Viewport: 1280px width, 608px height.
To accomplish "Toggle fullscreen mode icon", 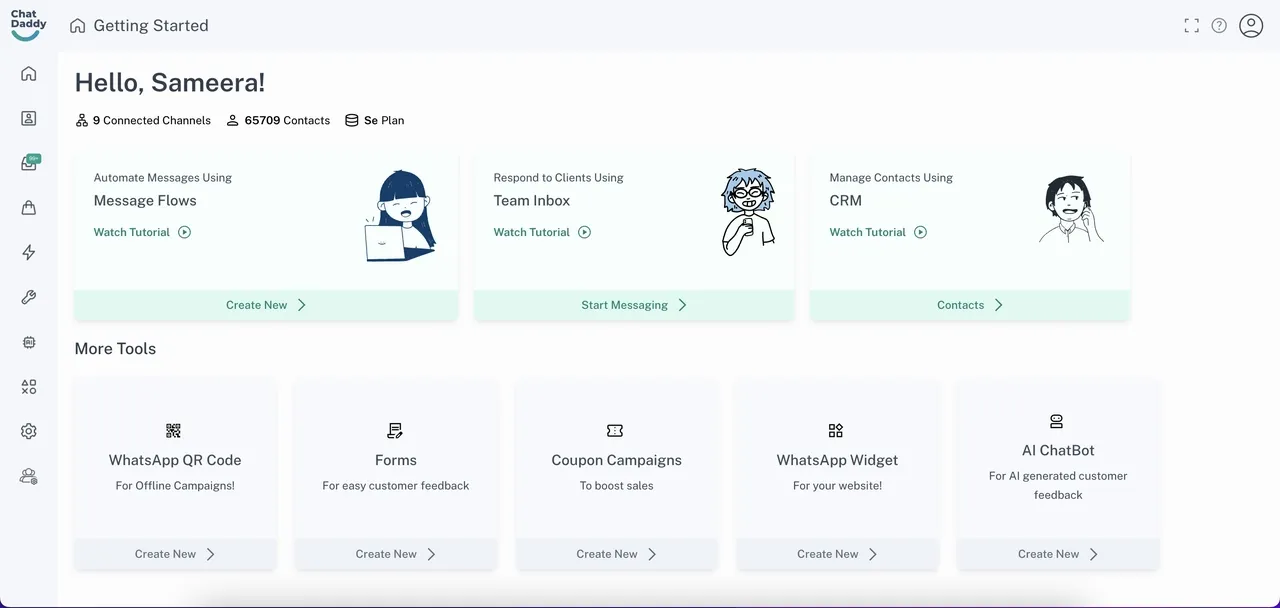I will (x=1191, y=26).
